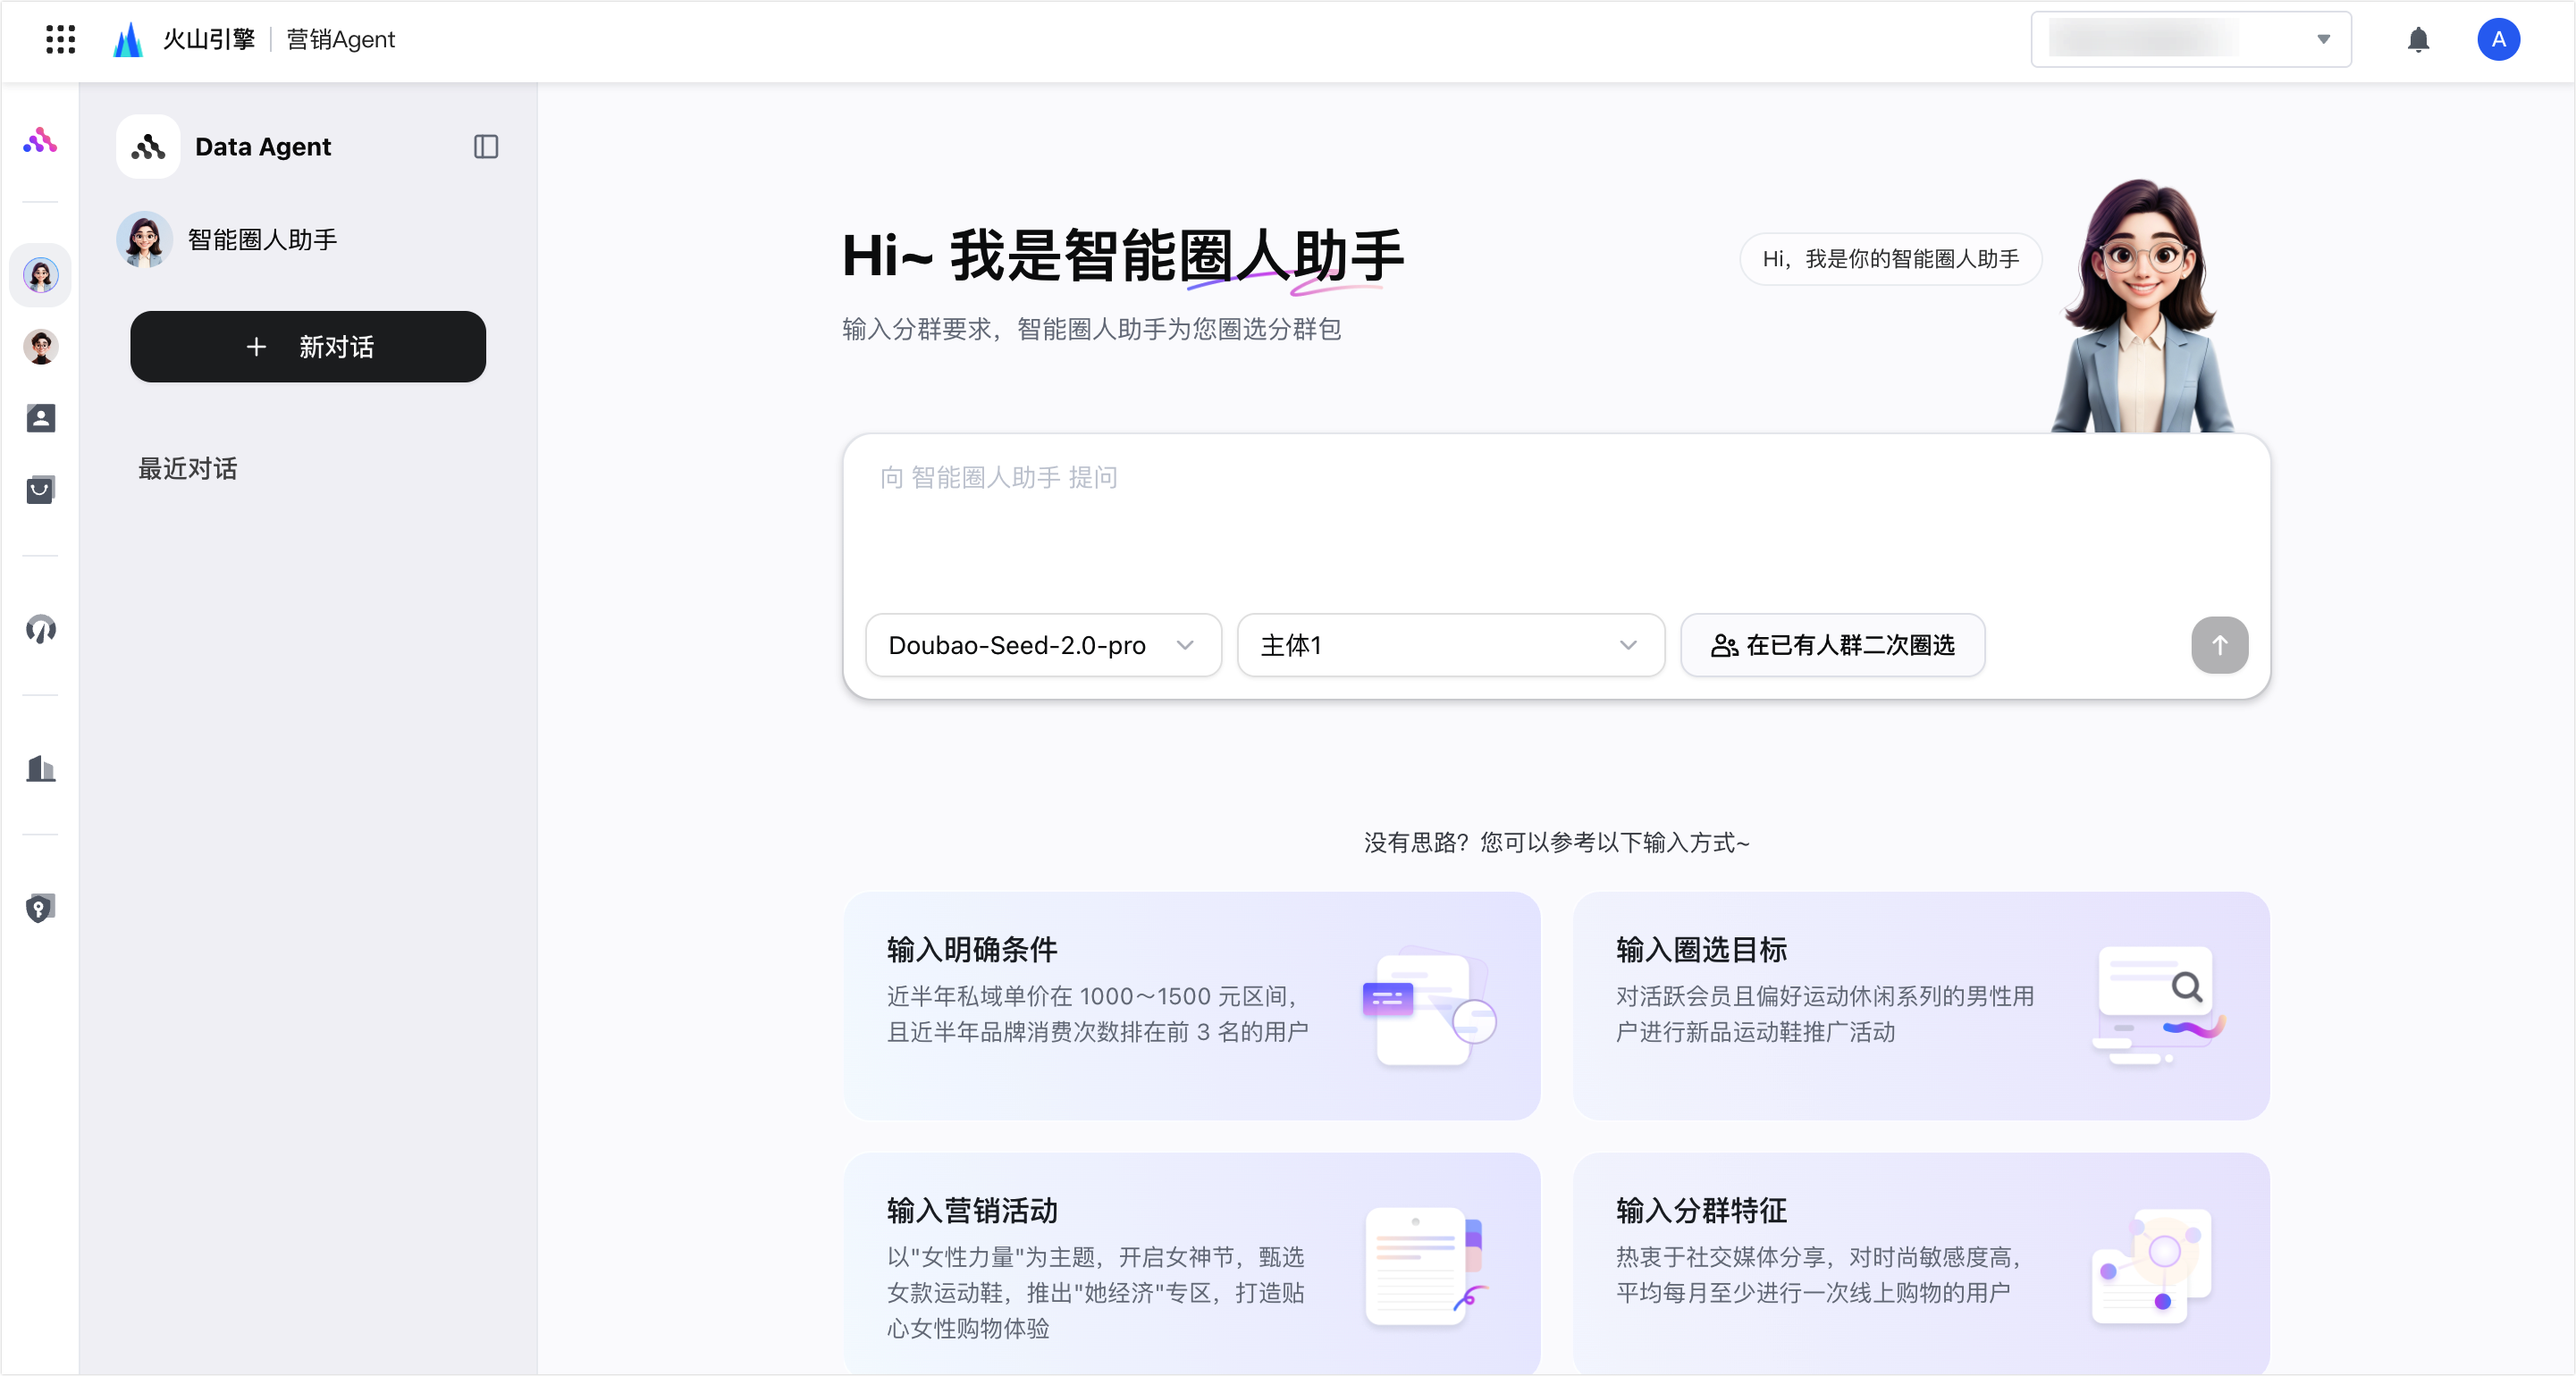Viewport: 2576px width, 1376px height.
Task: Select 智能圈人助手 in the sidebar list
Action: (x=262, y=240)
